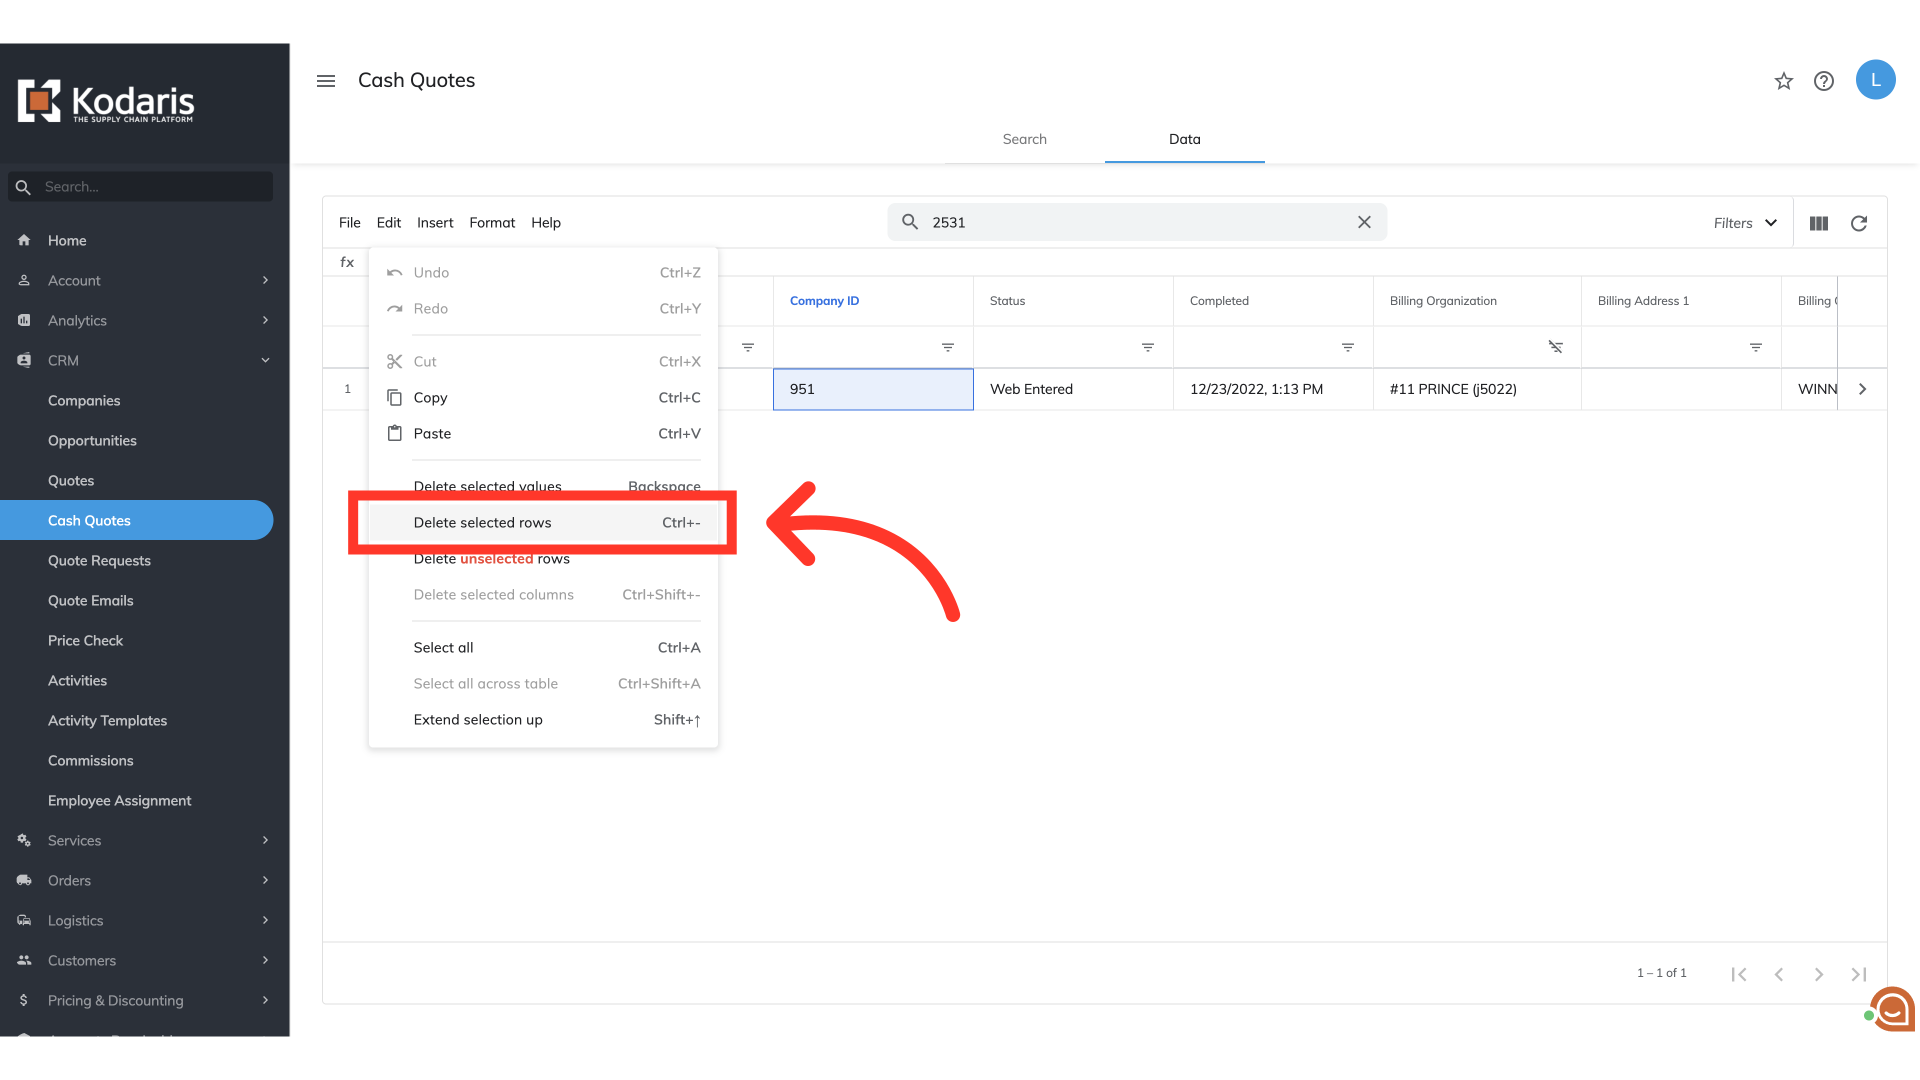
Task: Switch to the Search tab
Action: (x=1024, y=139)
